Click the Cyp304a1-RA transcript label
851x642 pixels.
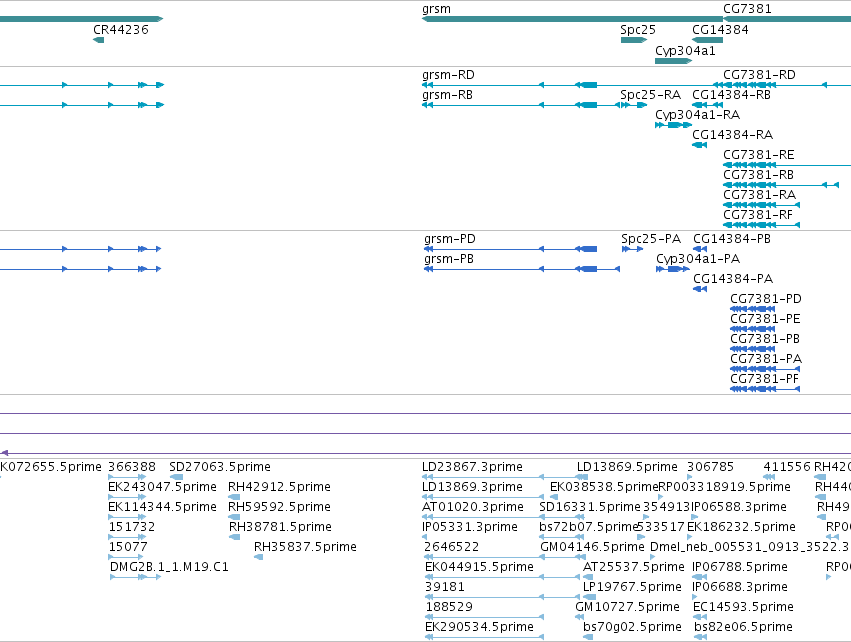[x=697, y=115]
